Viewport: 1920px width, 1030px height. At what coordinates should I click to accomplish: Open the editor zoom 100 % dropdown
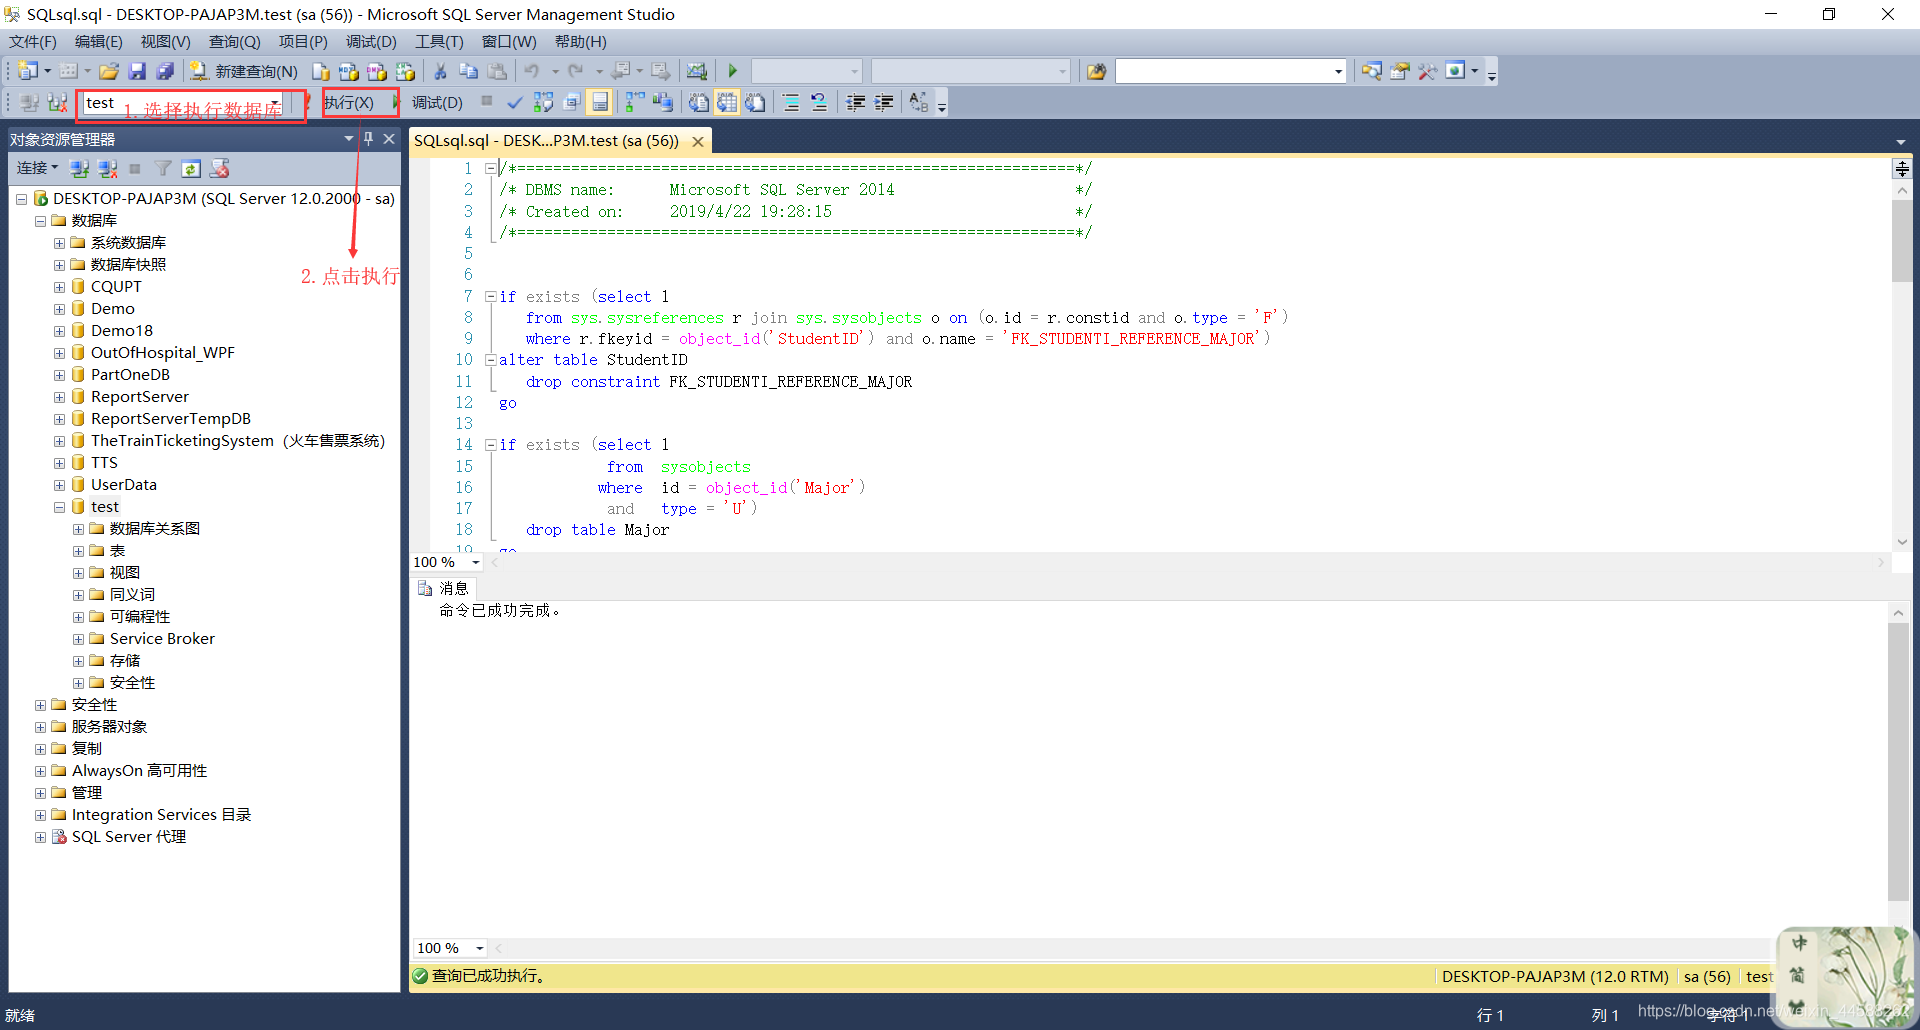click(x=476, y=562)
